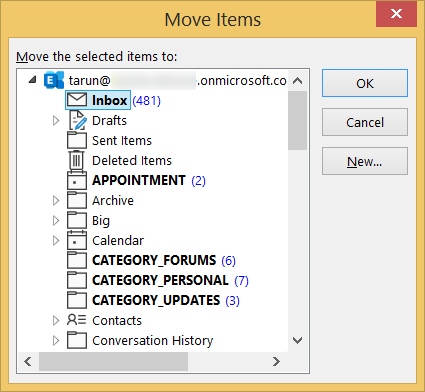The height and width of the screenshot is (392, 425).
Task: Collapse the tarun@ account tree node
Action: tap(32, 79)
